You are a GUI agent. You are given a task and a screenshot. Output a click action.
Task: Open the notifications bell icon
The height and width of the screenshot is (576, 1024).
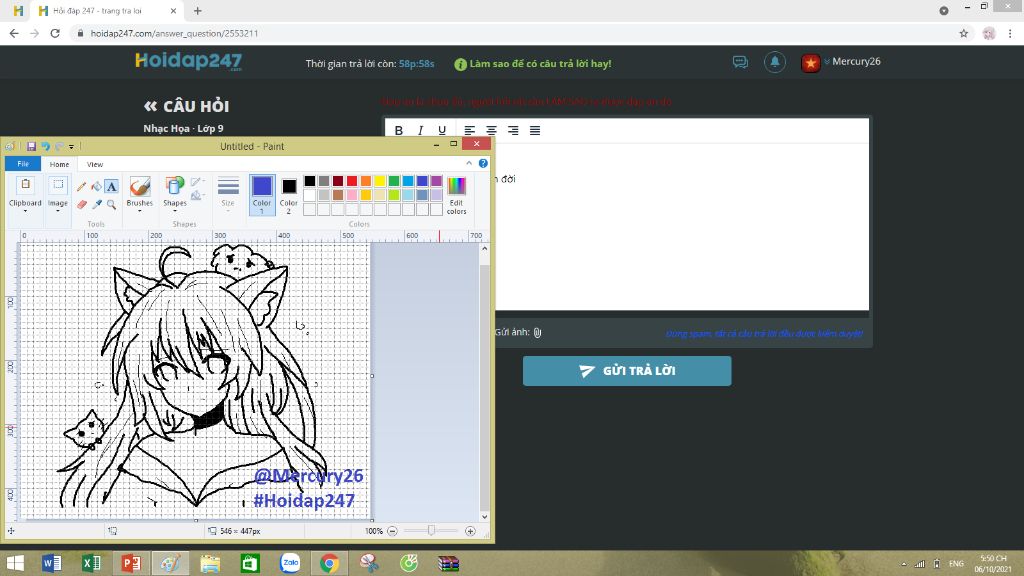coord(775,62)
